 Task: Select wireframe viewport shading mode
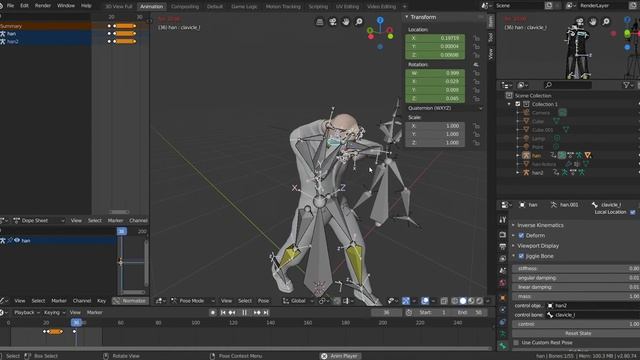tap(455, 301)
